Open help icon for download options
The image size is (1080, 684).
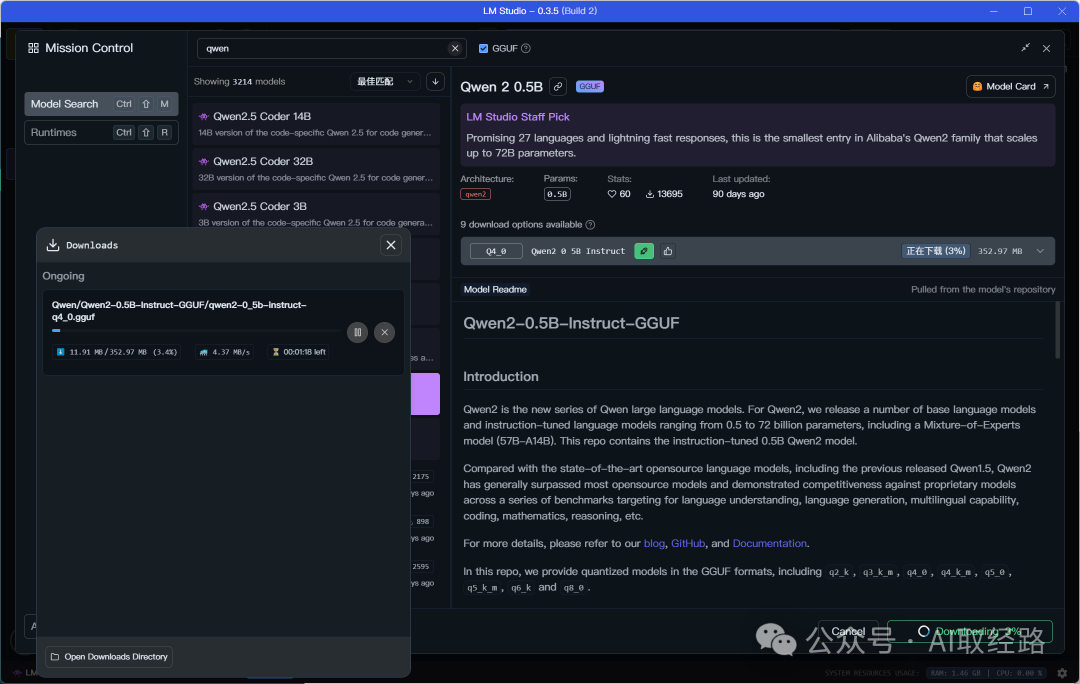[590, 225]
